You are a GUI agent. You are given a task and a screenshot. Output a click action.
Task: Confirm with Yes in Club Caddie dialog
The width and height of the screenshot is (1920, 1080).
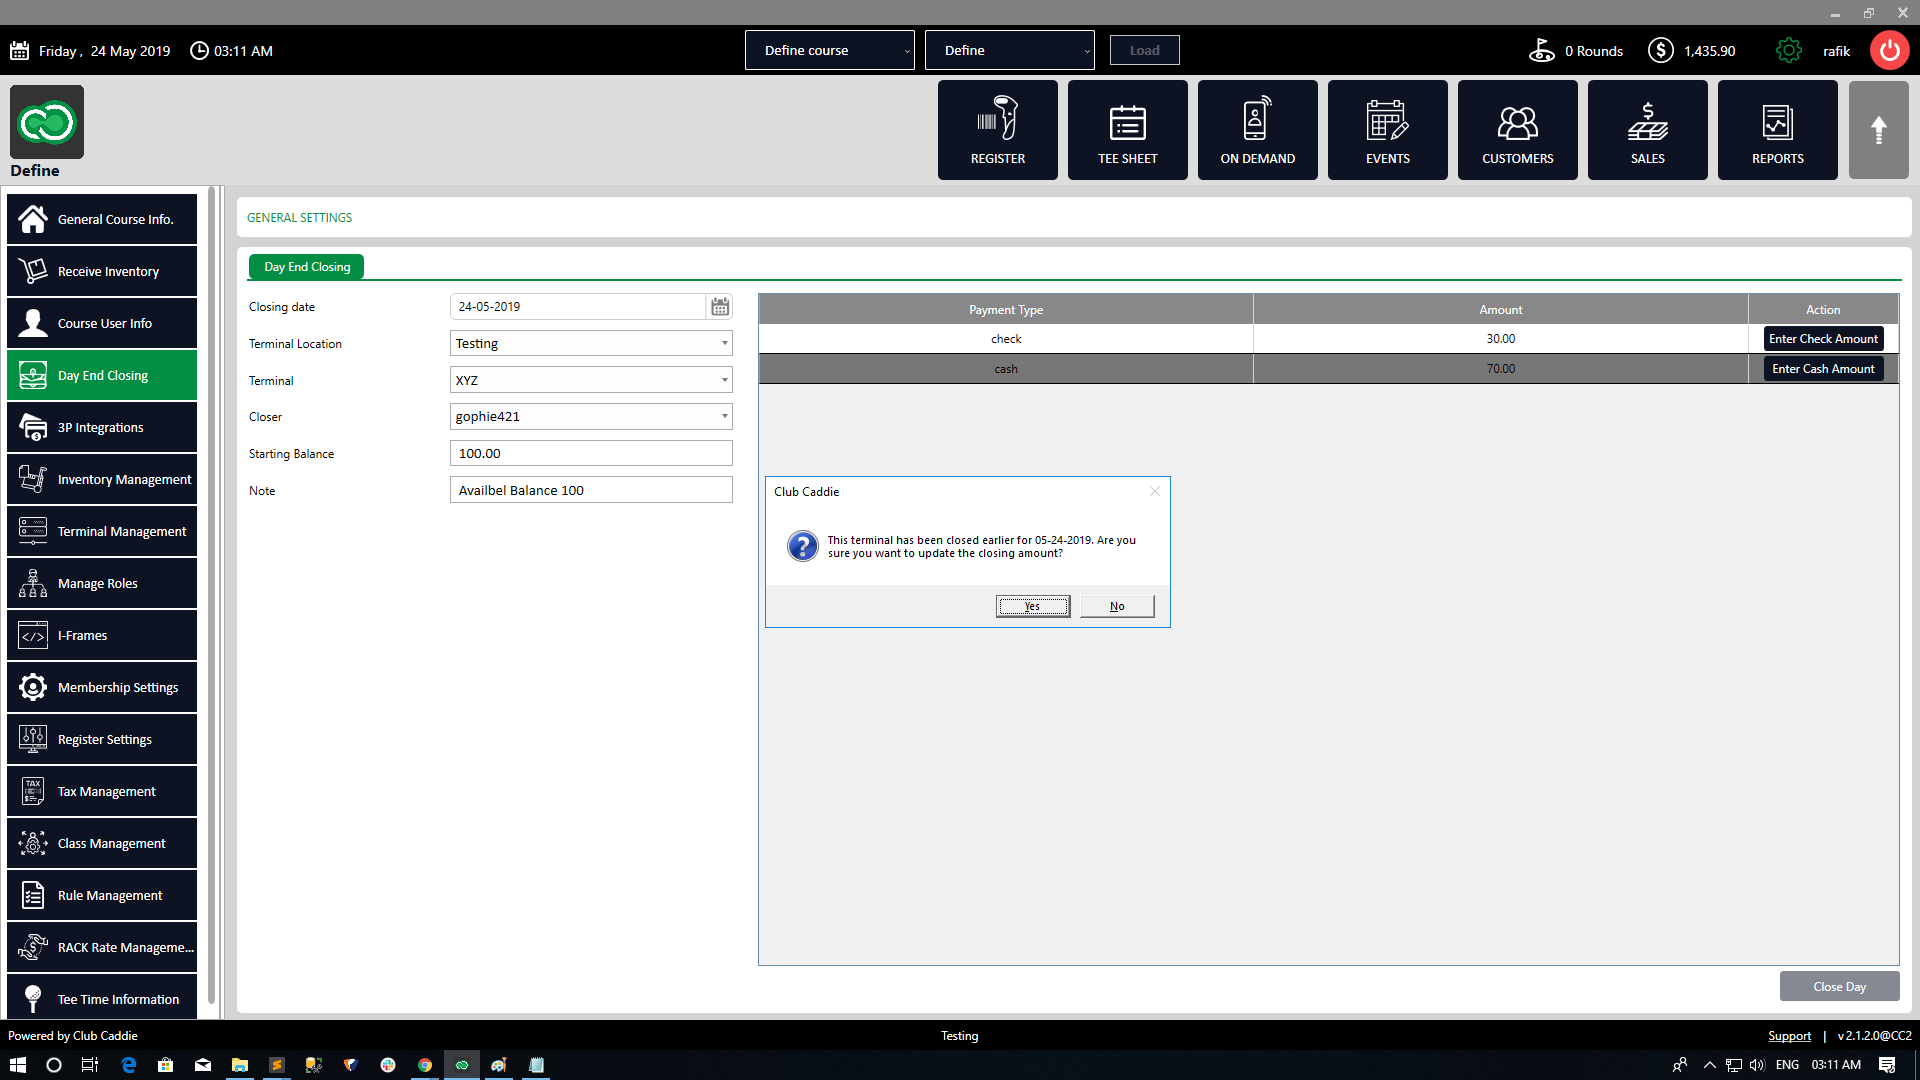coord(1032,606)
